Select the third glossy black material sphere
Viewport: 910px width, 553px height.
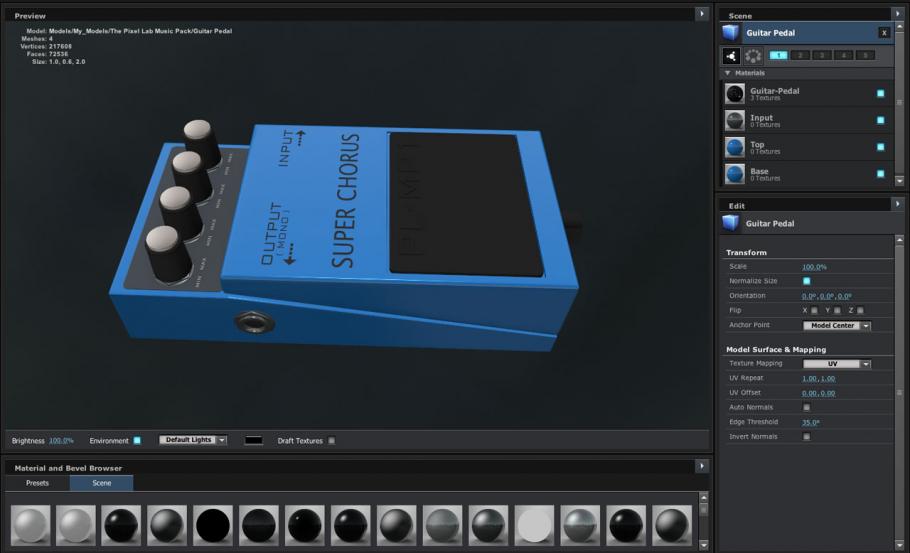click(121, 525)
